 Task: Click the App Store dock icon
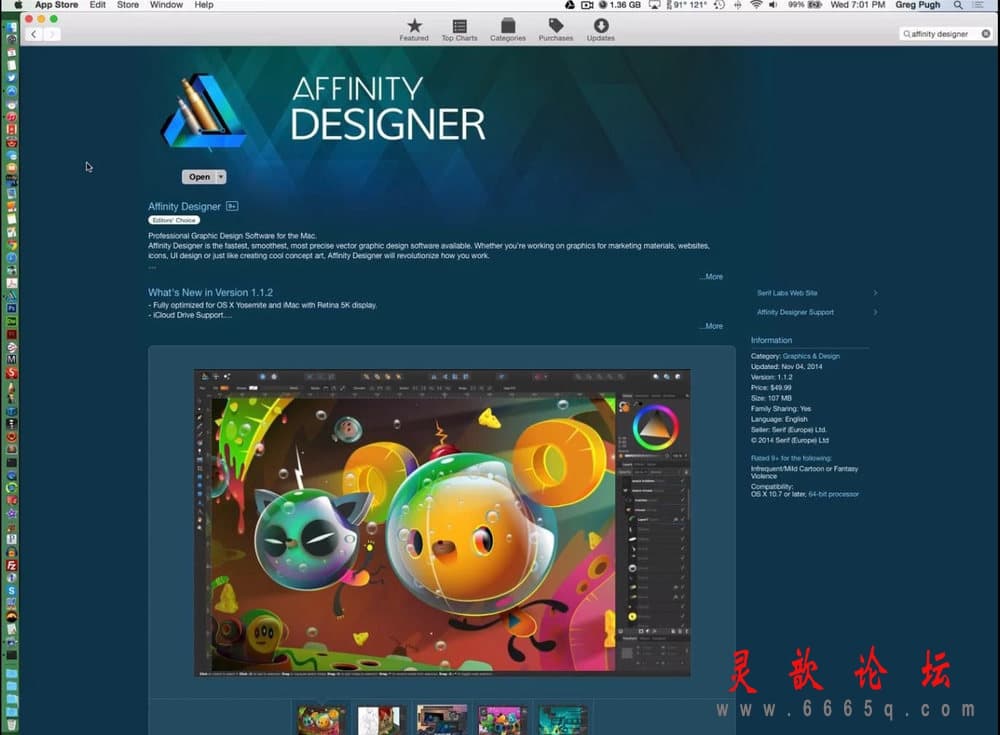(x=11, y=91)
